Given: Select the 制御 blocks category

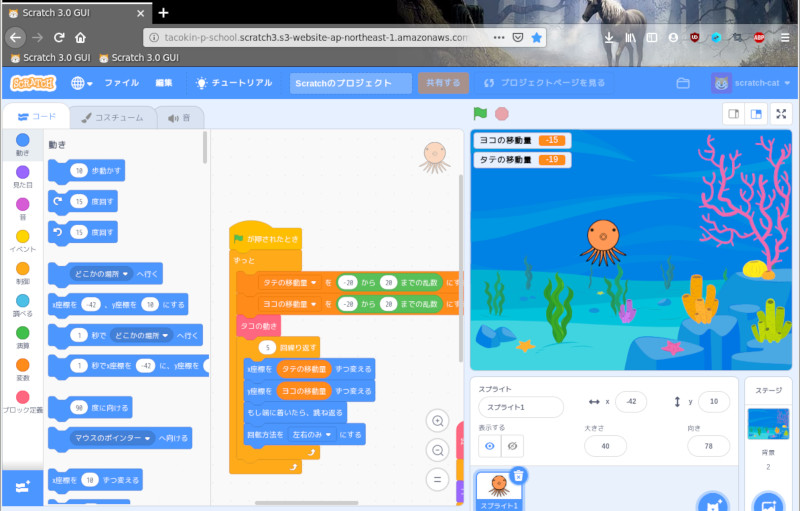Looking at the screenshot, I should [22, 273].
